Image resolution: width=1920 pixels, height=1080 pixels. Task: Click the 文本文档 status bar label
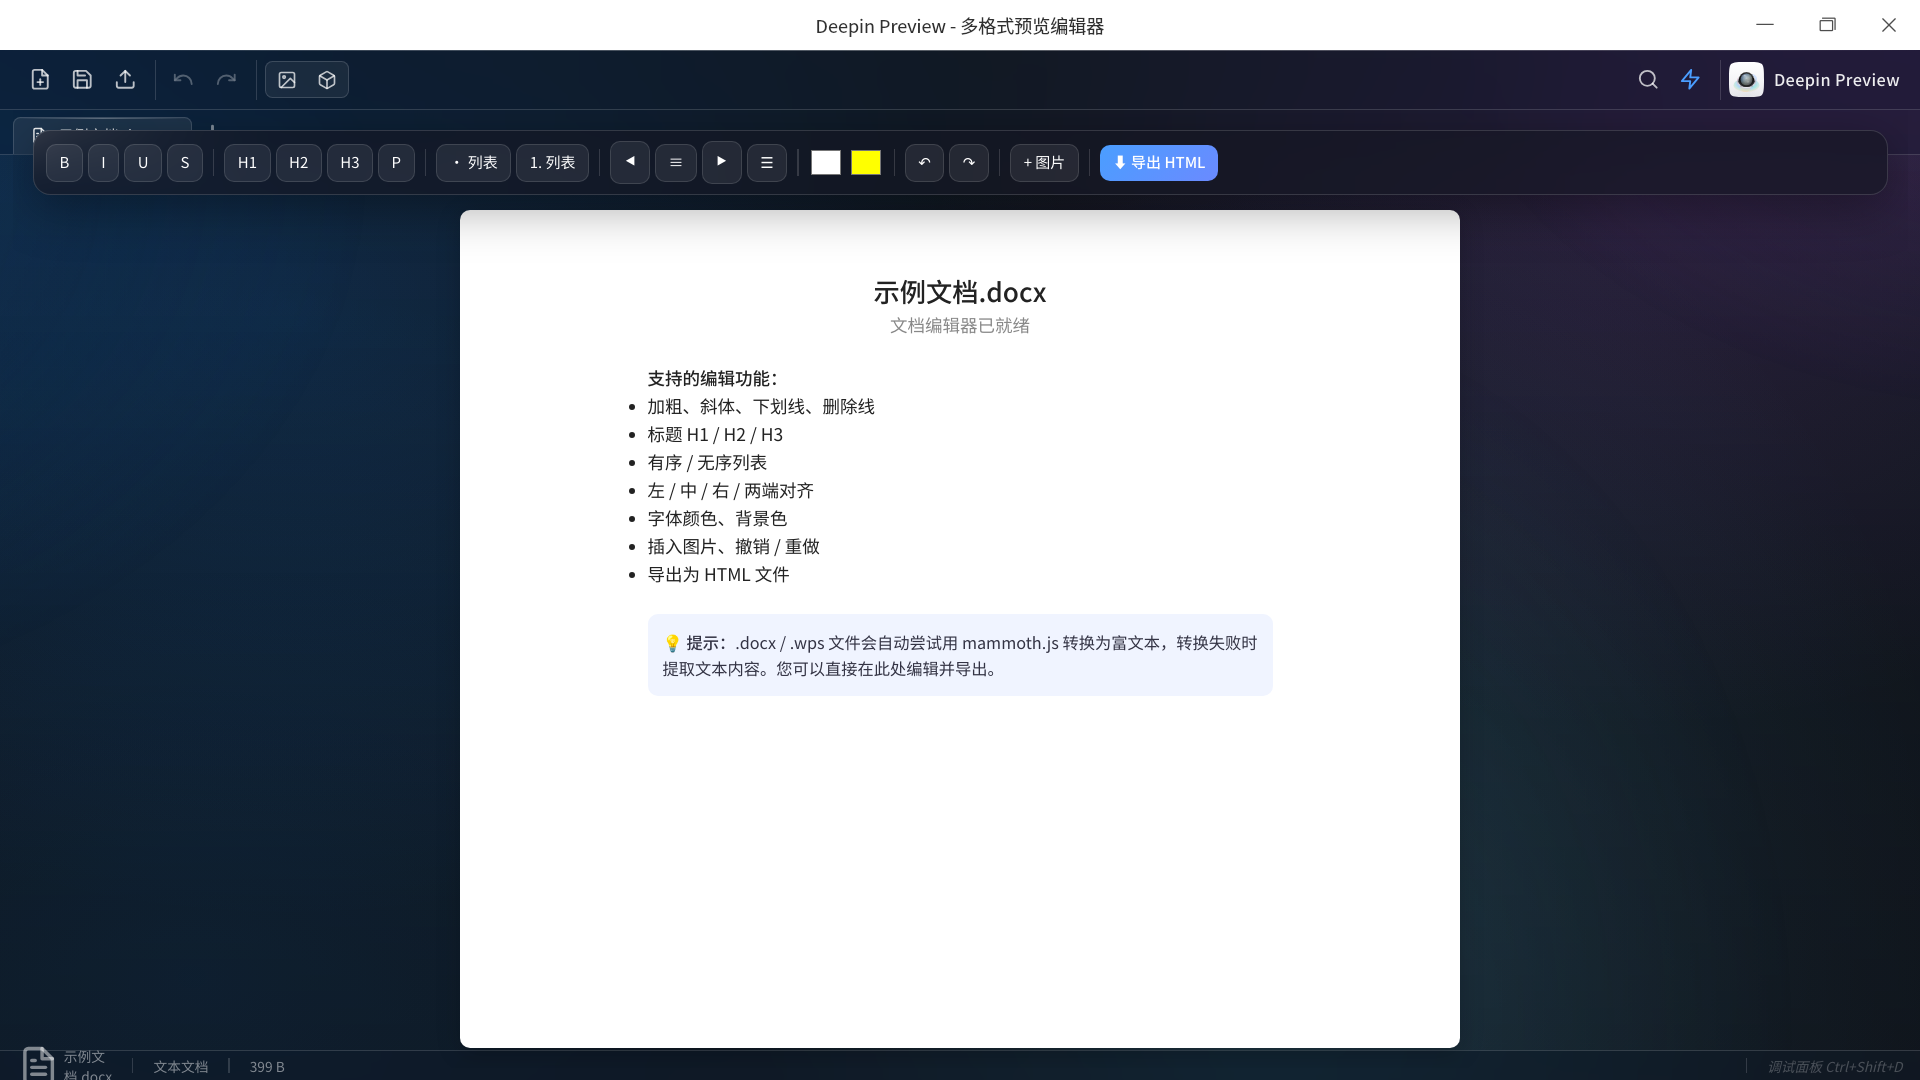click(181, 1067)
